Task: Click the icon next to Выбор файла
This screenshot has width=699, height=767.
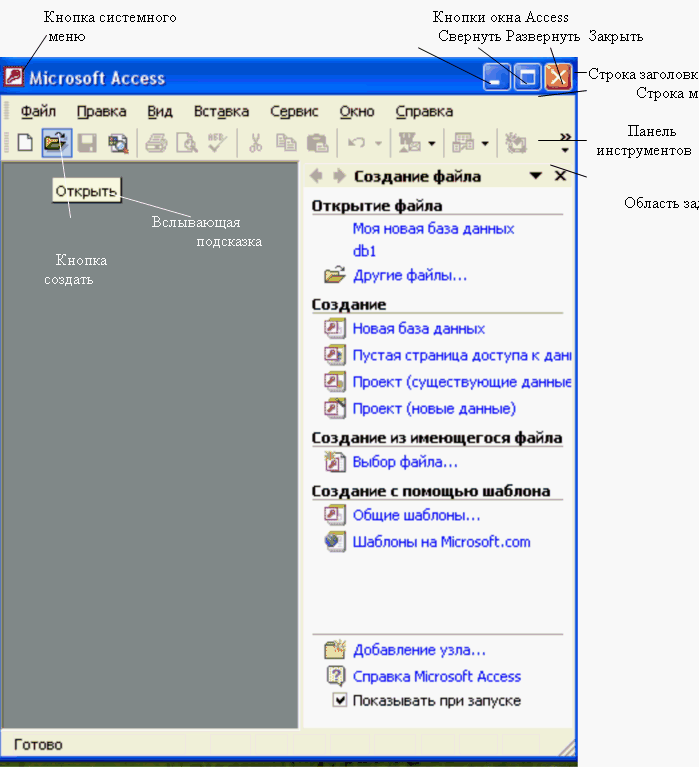Action: 335,461
